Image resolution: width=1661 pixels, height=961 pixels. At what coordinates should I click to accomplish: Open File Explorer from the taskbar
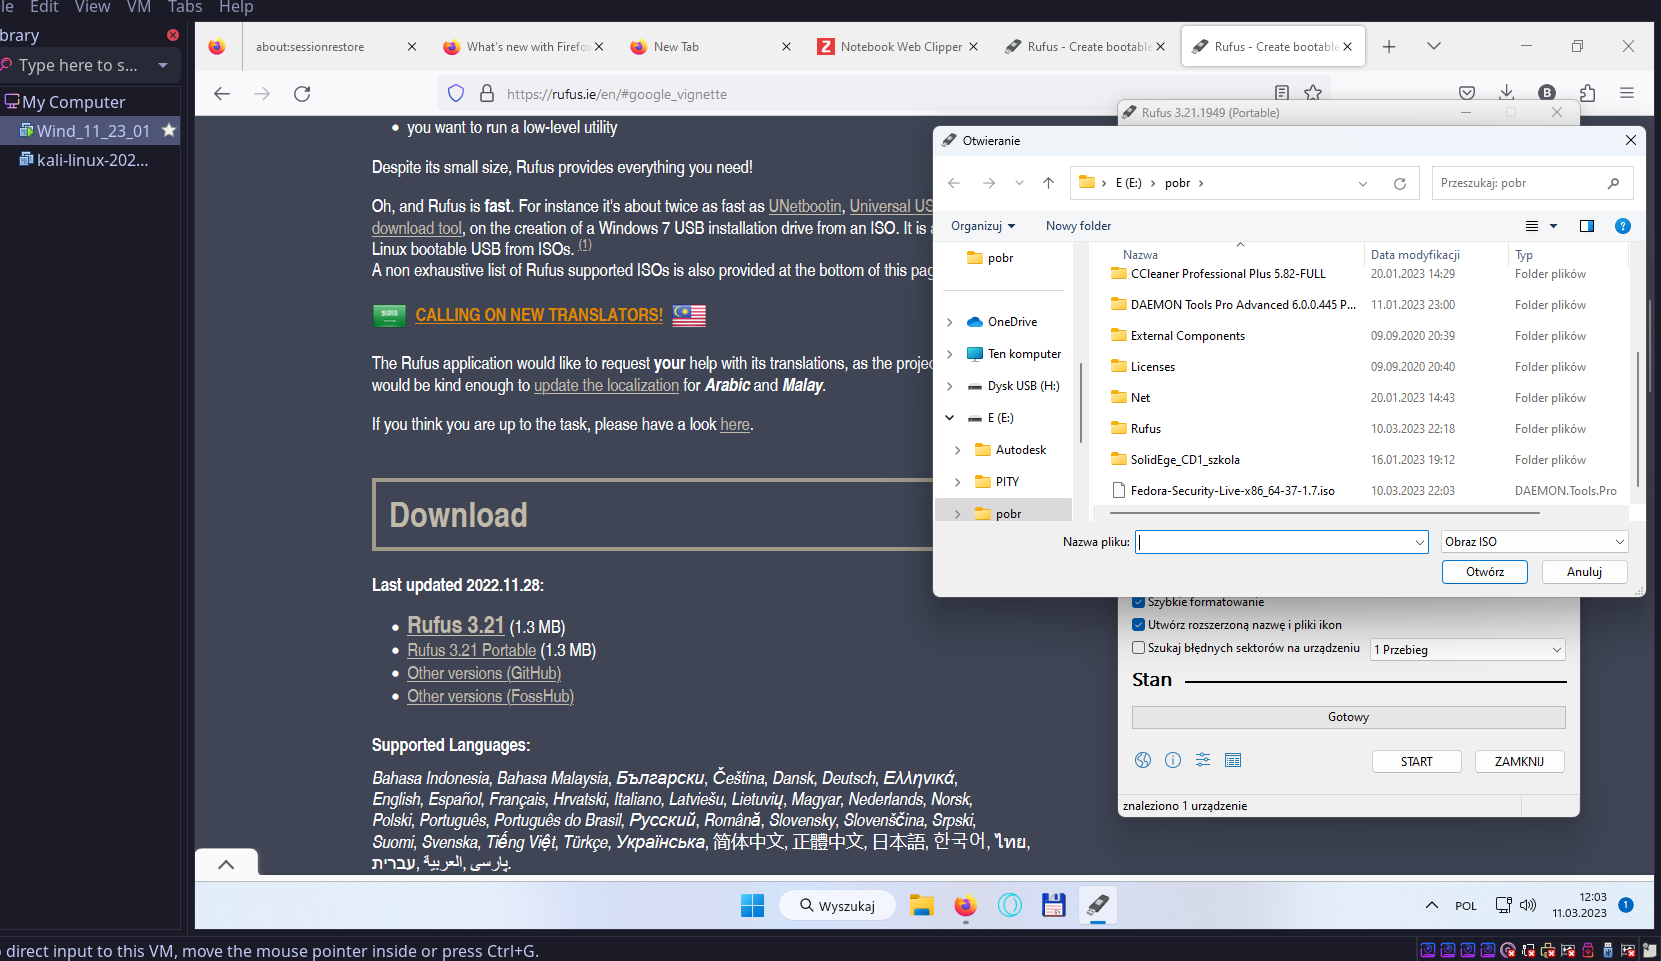[921, 905]
